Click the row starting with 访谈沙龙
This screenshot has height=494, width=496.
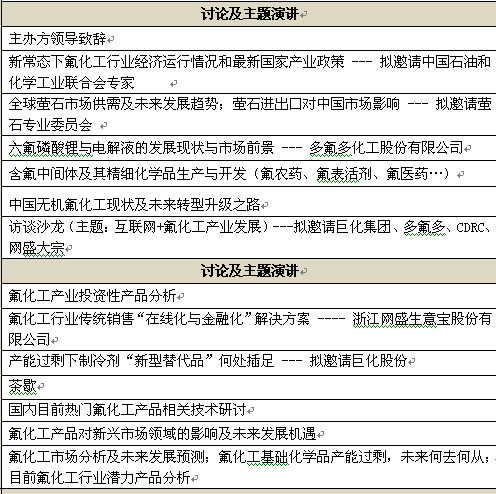pyautogui.click(x=249, y=237)
